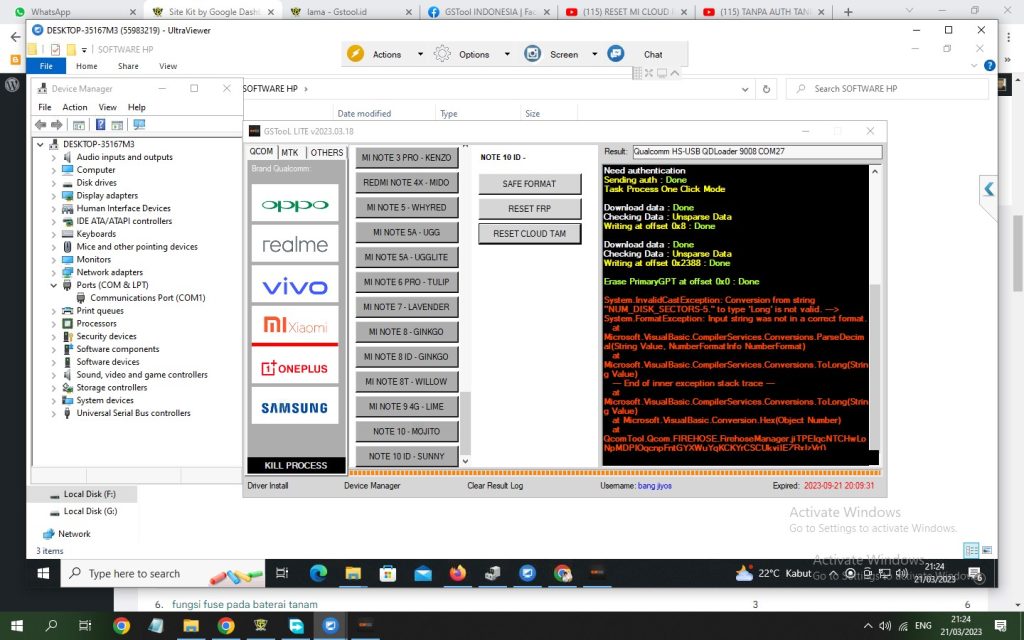Select the Xiaomi brand logo
This screenshot has height=640, width=1024.
pyautogui.click(x=295, y=325)
